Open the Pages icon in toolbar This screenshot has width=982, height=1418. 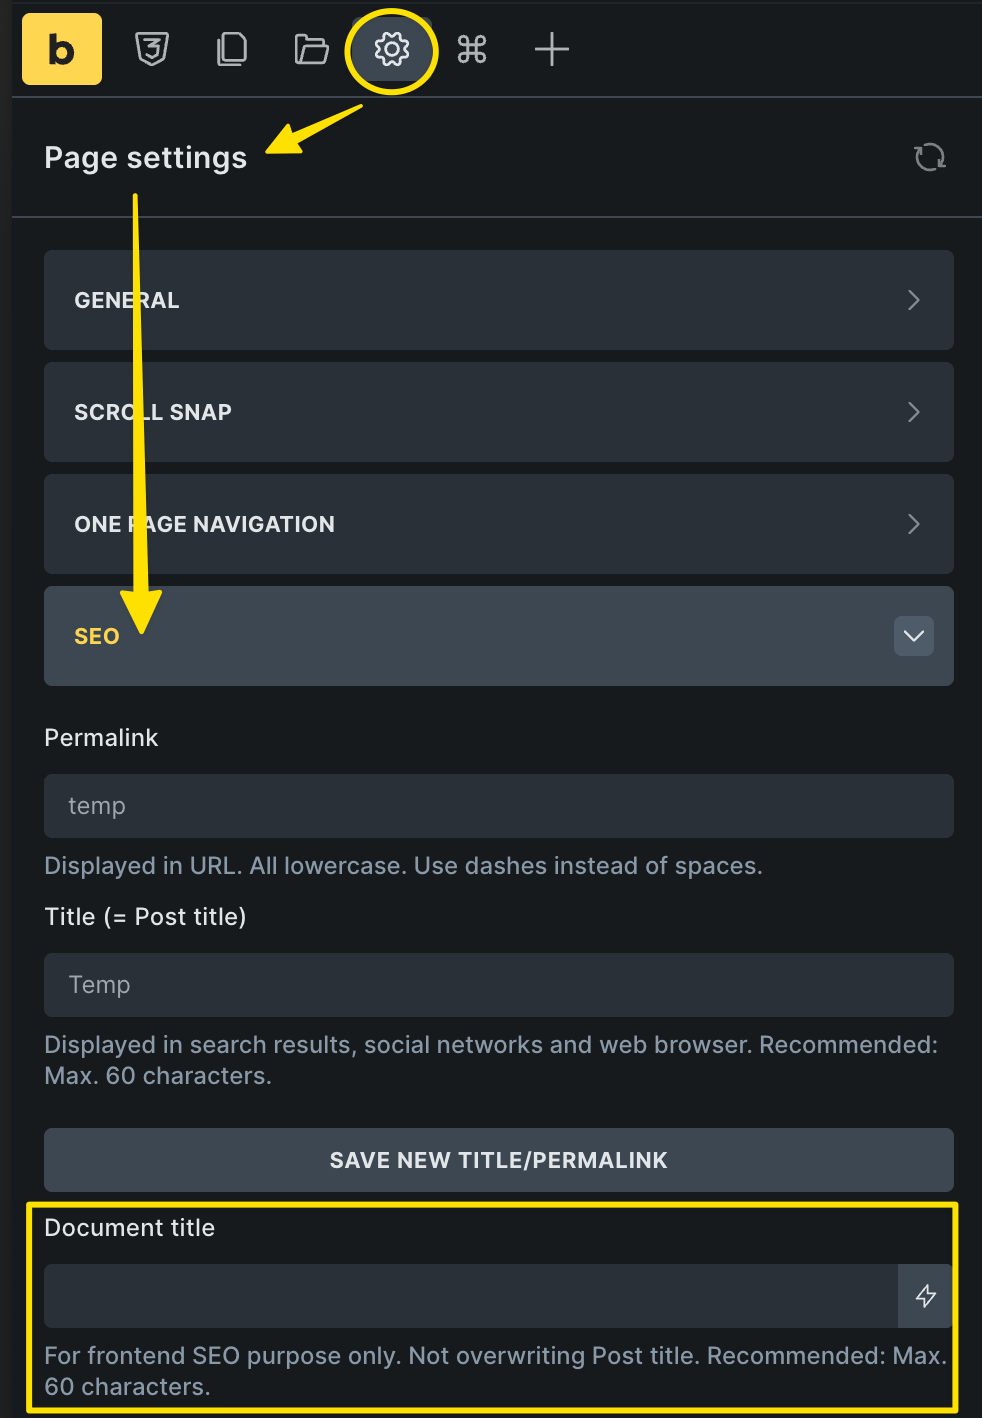tap(232, 49)
